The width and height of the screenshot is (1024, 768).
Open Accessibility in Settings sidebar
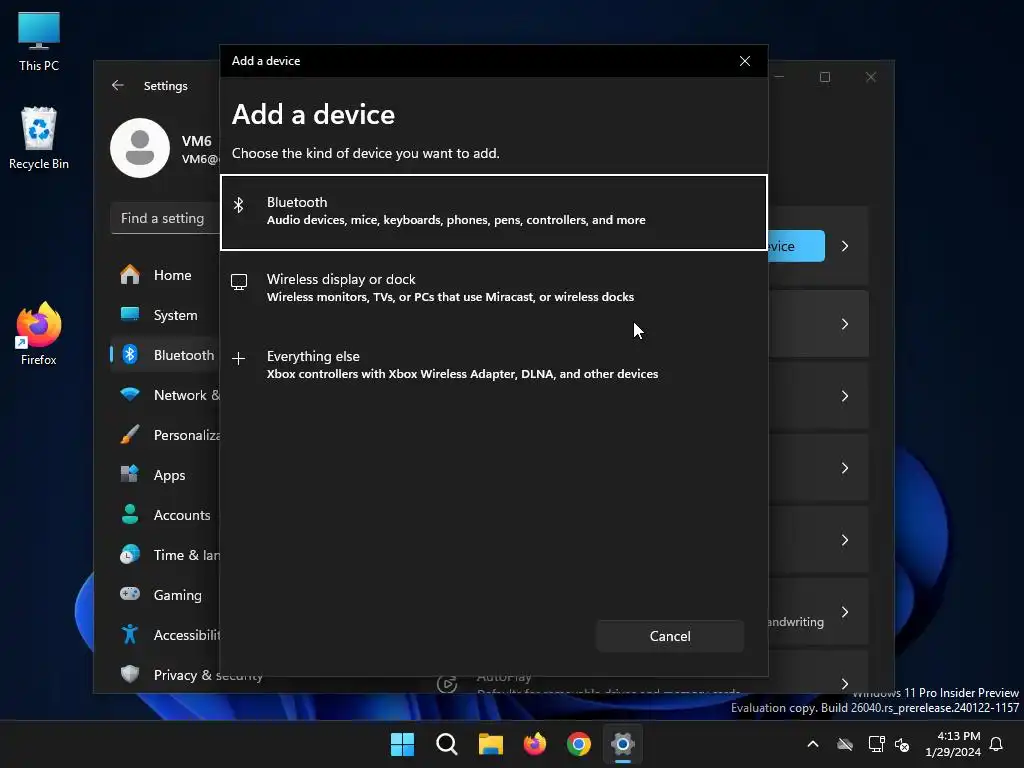pos(166,635)
